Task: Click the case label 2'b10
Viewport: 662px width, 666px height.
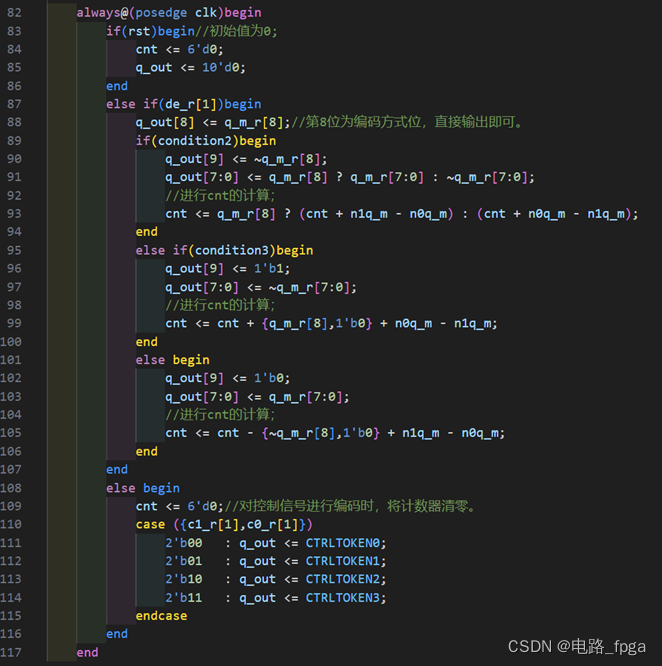Action: click(x=184, y=579)
